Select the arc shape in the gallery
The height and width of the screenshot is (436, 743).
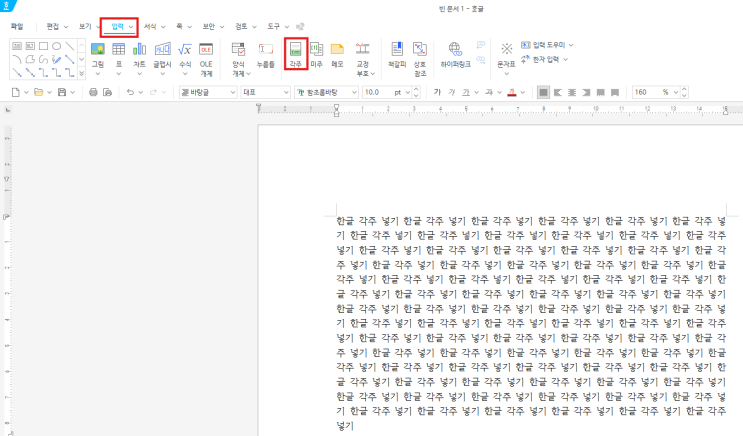pyautogui.click(x=17, y=59)
